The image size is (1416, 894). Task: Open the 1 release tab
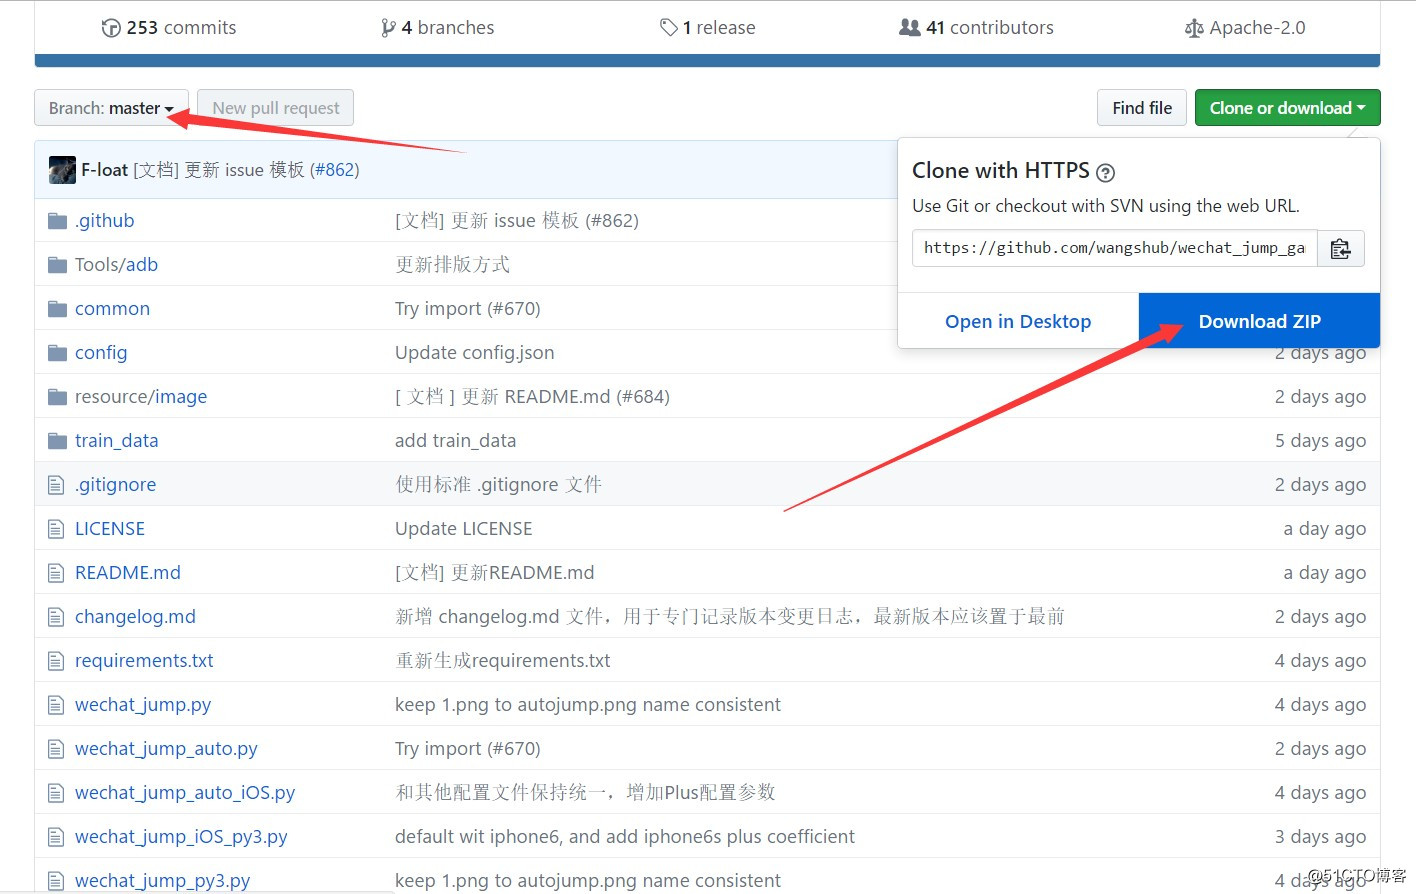point(708,28)
